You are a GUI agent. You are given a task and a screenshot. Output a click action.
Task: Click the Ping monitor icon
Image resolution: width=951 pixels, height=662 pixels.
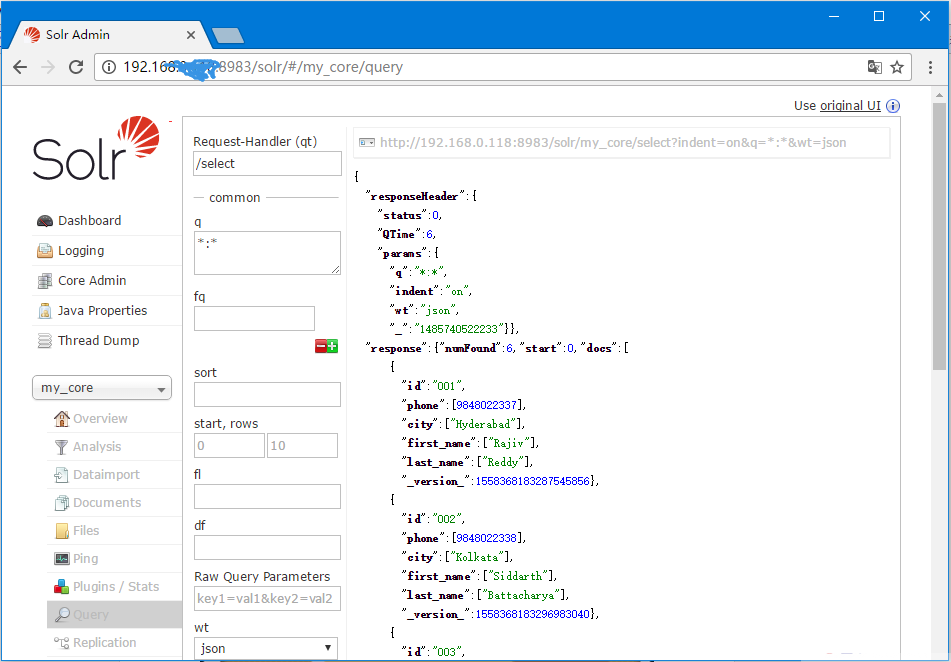(x=61, y=559)
